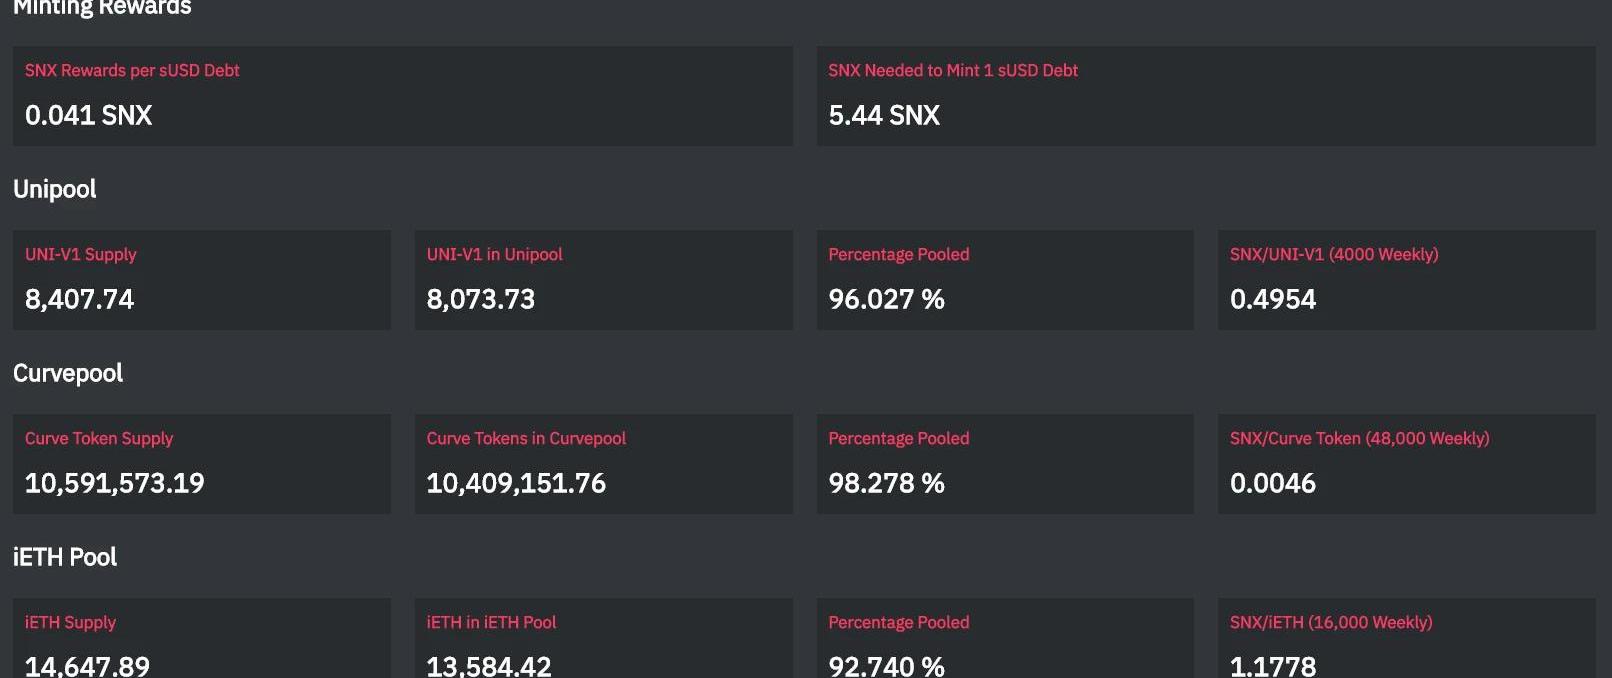Click the 98.278 % Percentage Pooled value

click(886, 483)
